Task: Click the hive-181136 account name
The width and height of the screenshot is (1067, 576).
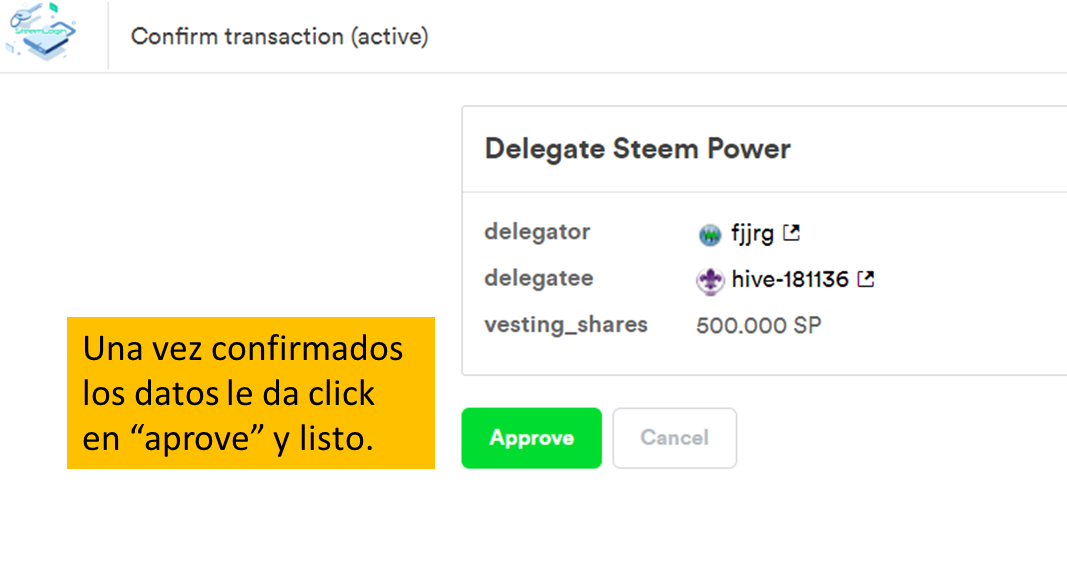Action: [x=789, y=280]
